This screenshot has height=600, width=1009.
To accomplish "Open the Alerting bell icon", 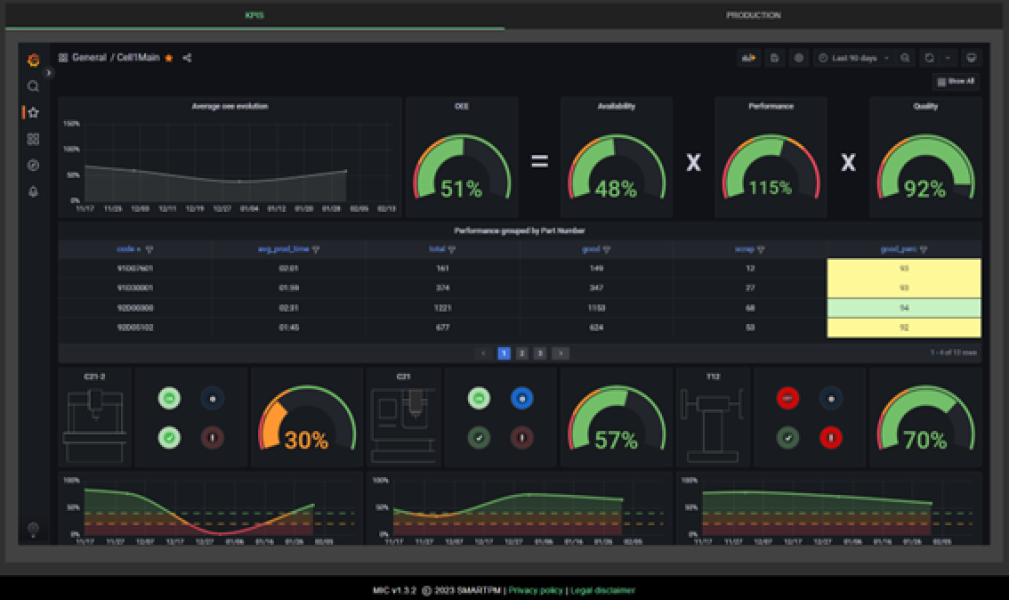I will pyautogui.click(x=33, y=191).
